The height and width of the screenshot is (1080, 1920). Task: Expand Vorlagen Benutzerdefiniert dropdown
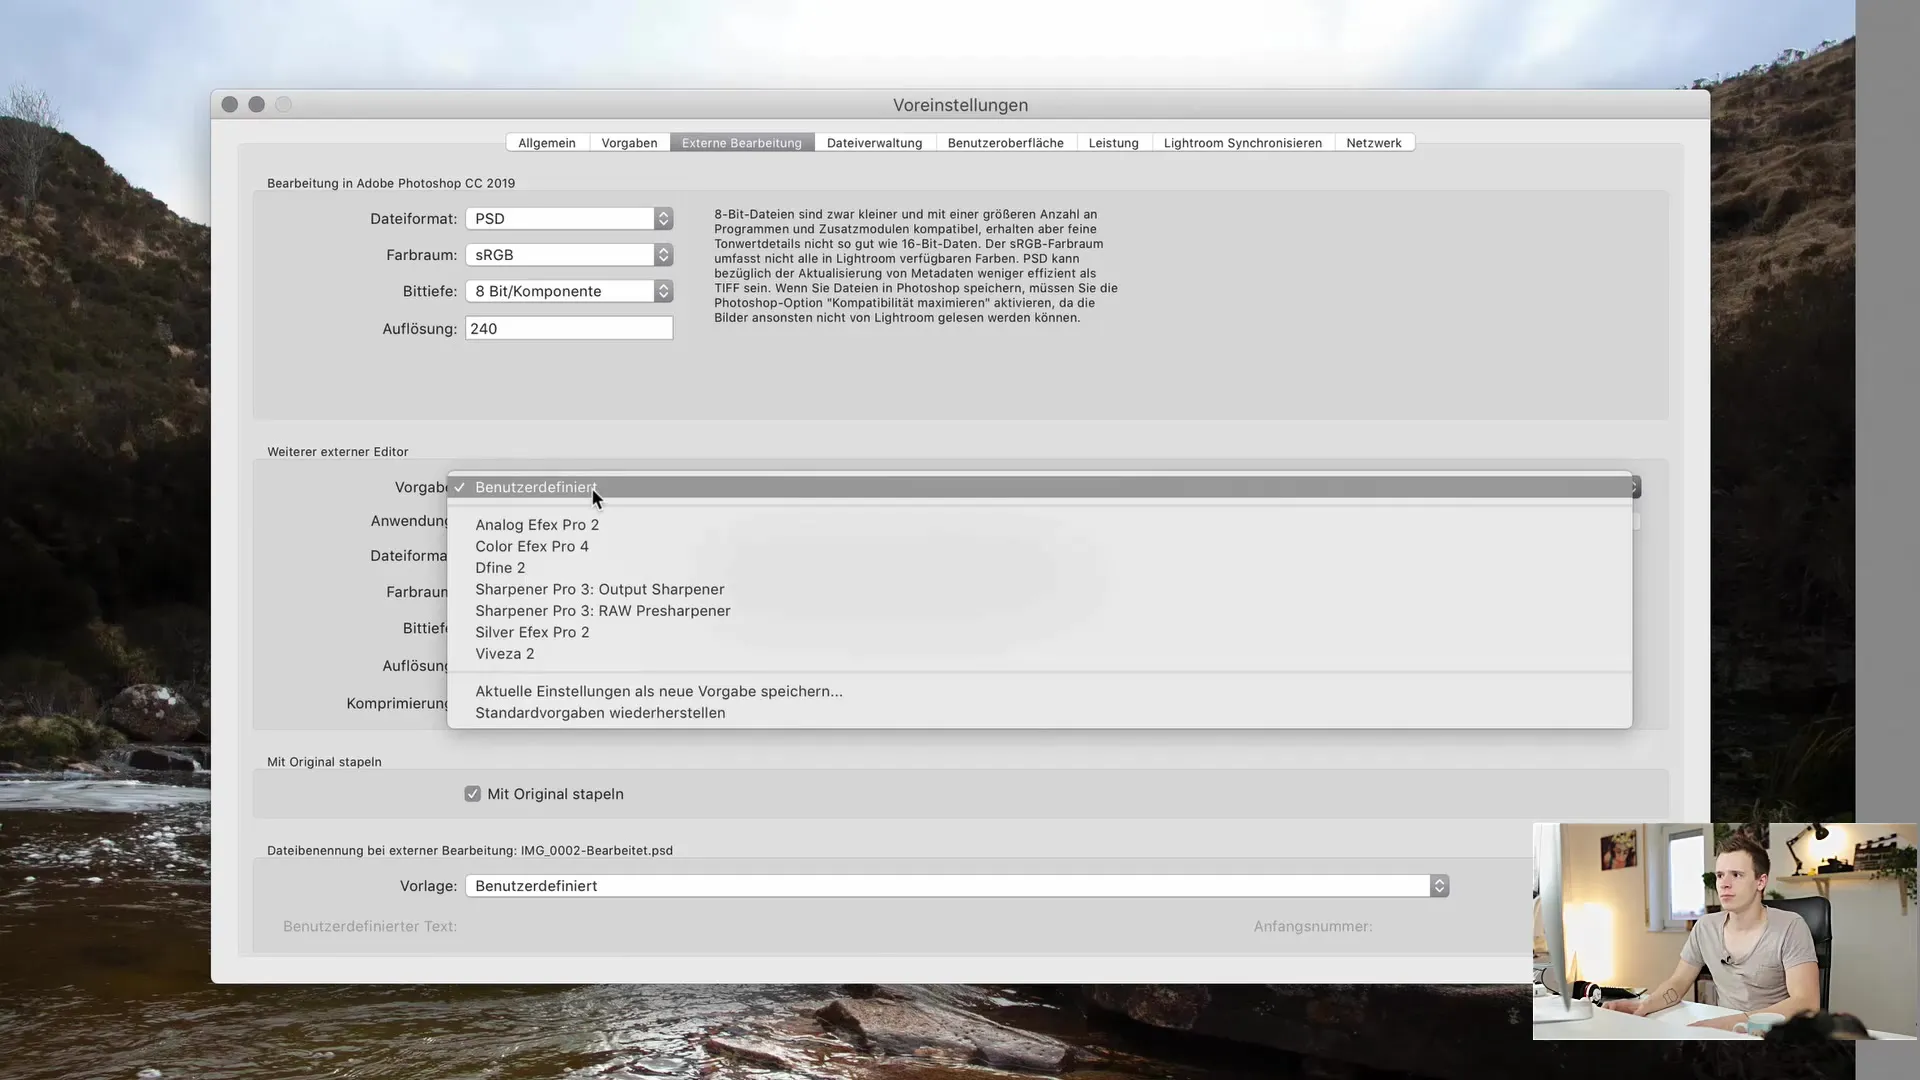tap(1440, 885)
